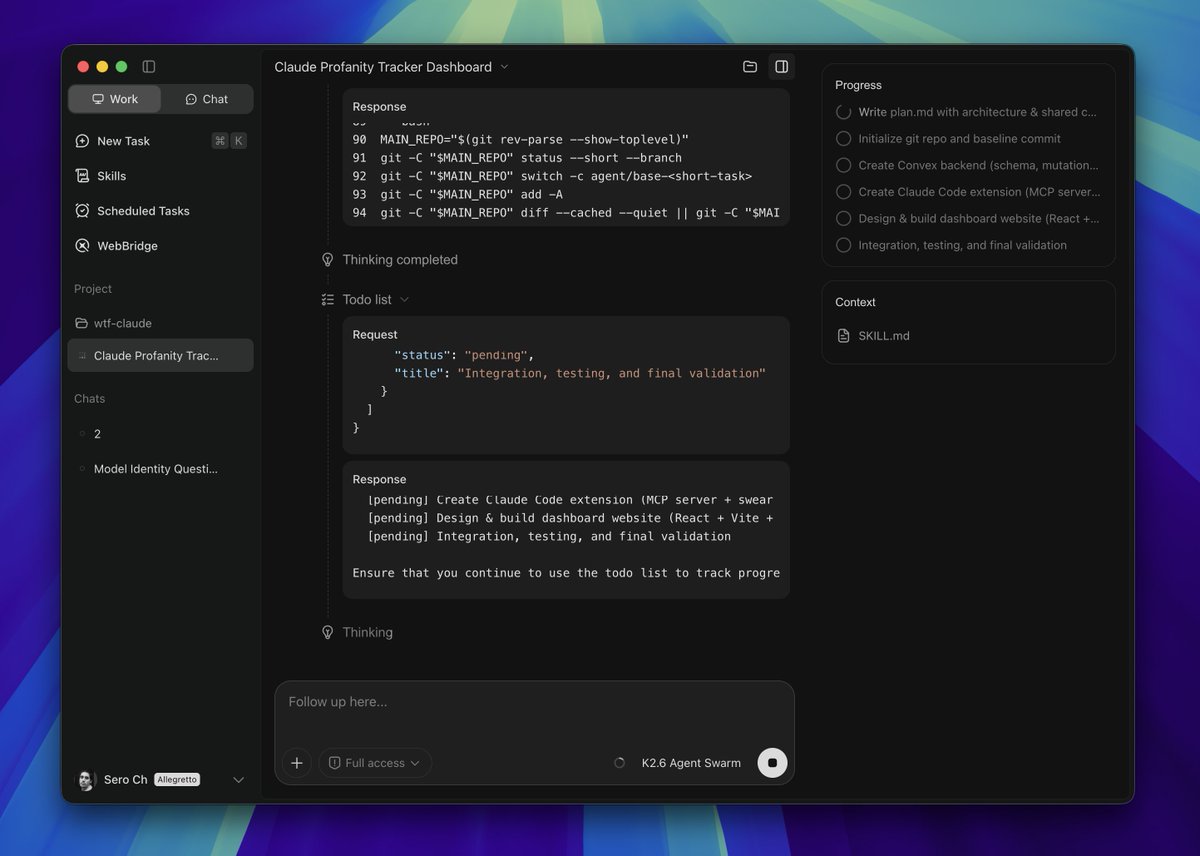Click the Thinking lightbulb icon at bottom
The width and height of the screenshot is (1200, 856).
click(327, 633)
